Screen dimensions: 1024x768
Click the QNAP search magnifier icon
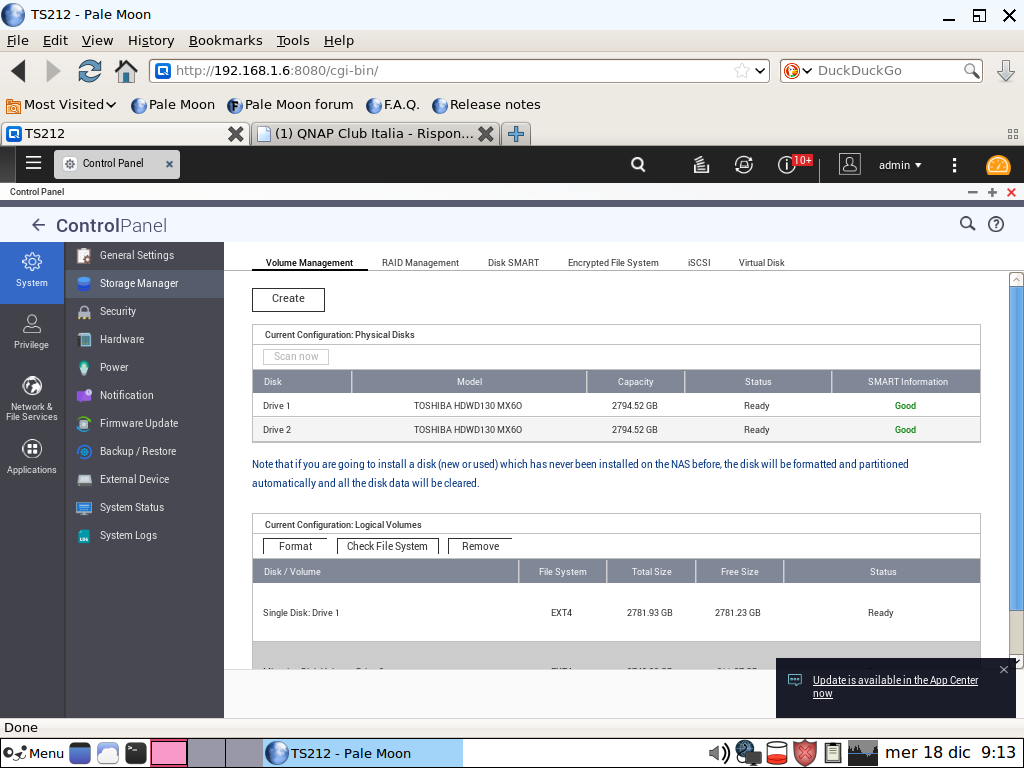(x=638, y=165)
